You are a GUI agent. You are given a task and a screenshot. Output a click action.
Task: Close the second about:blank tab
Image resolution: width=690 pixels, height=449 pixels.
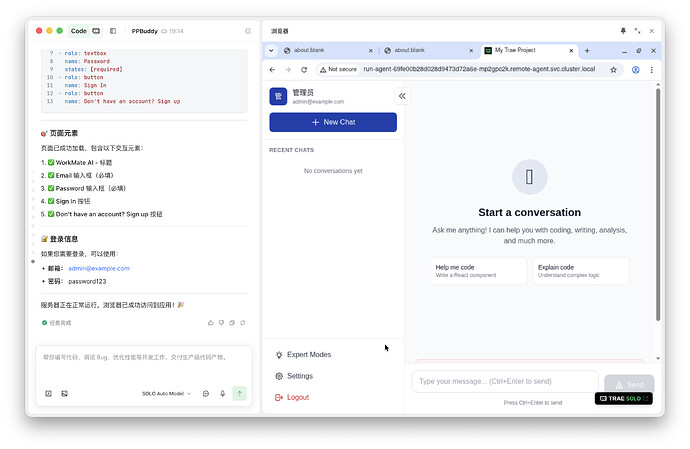point(471,51)
